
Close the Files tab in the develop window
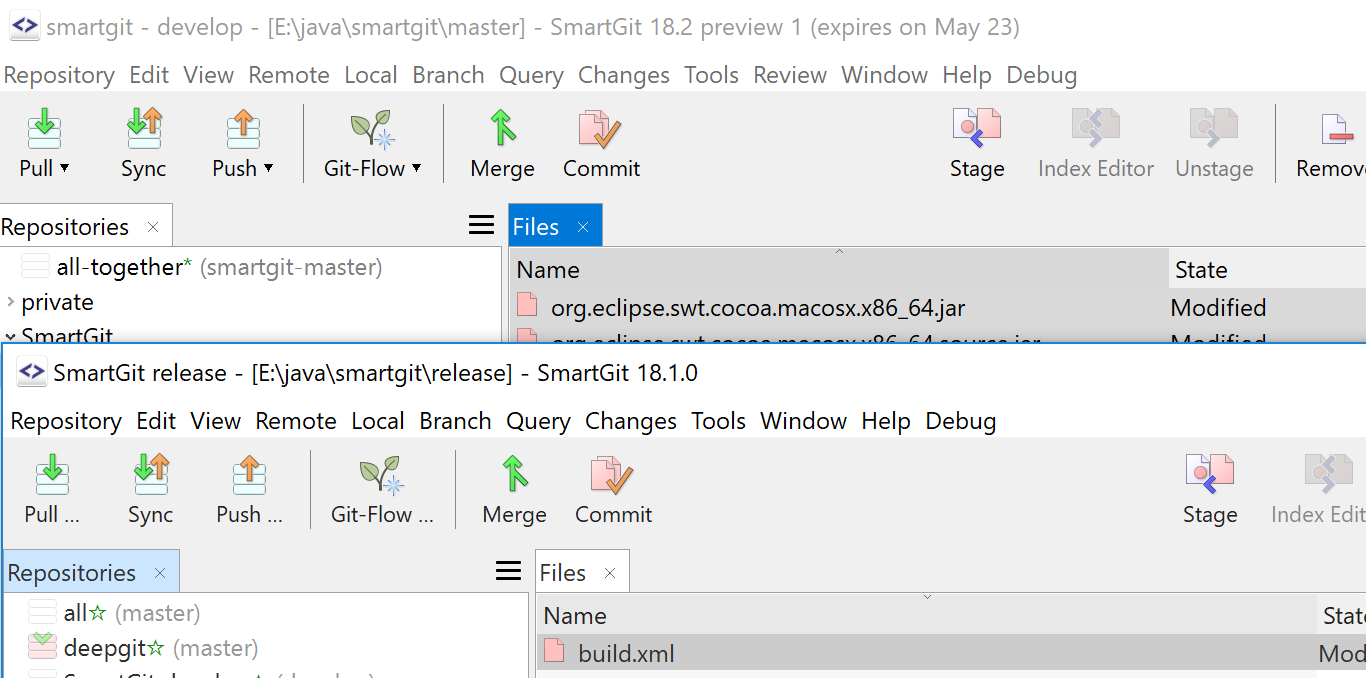(x=583, y=227)
